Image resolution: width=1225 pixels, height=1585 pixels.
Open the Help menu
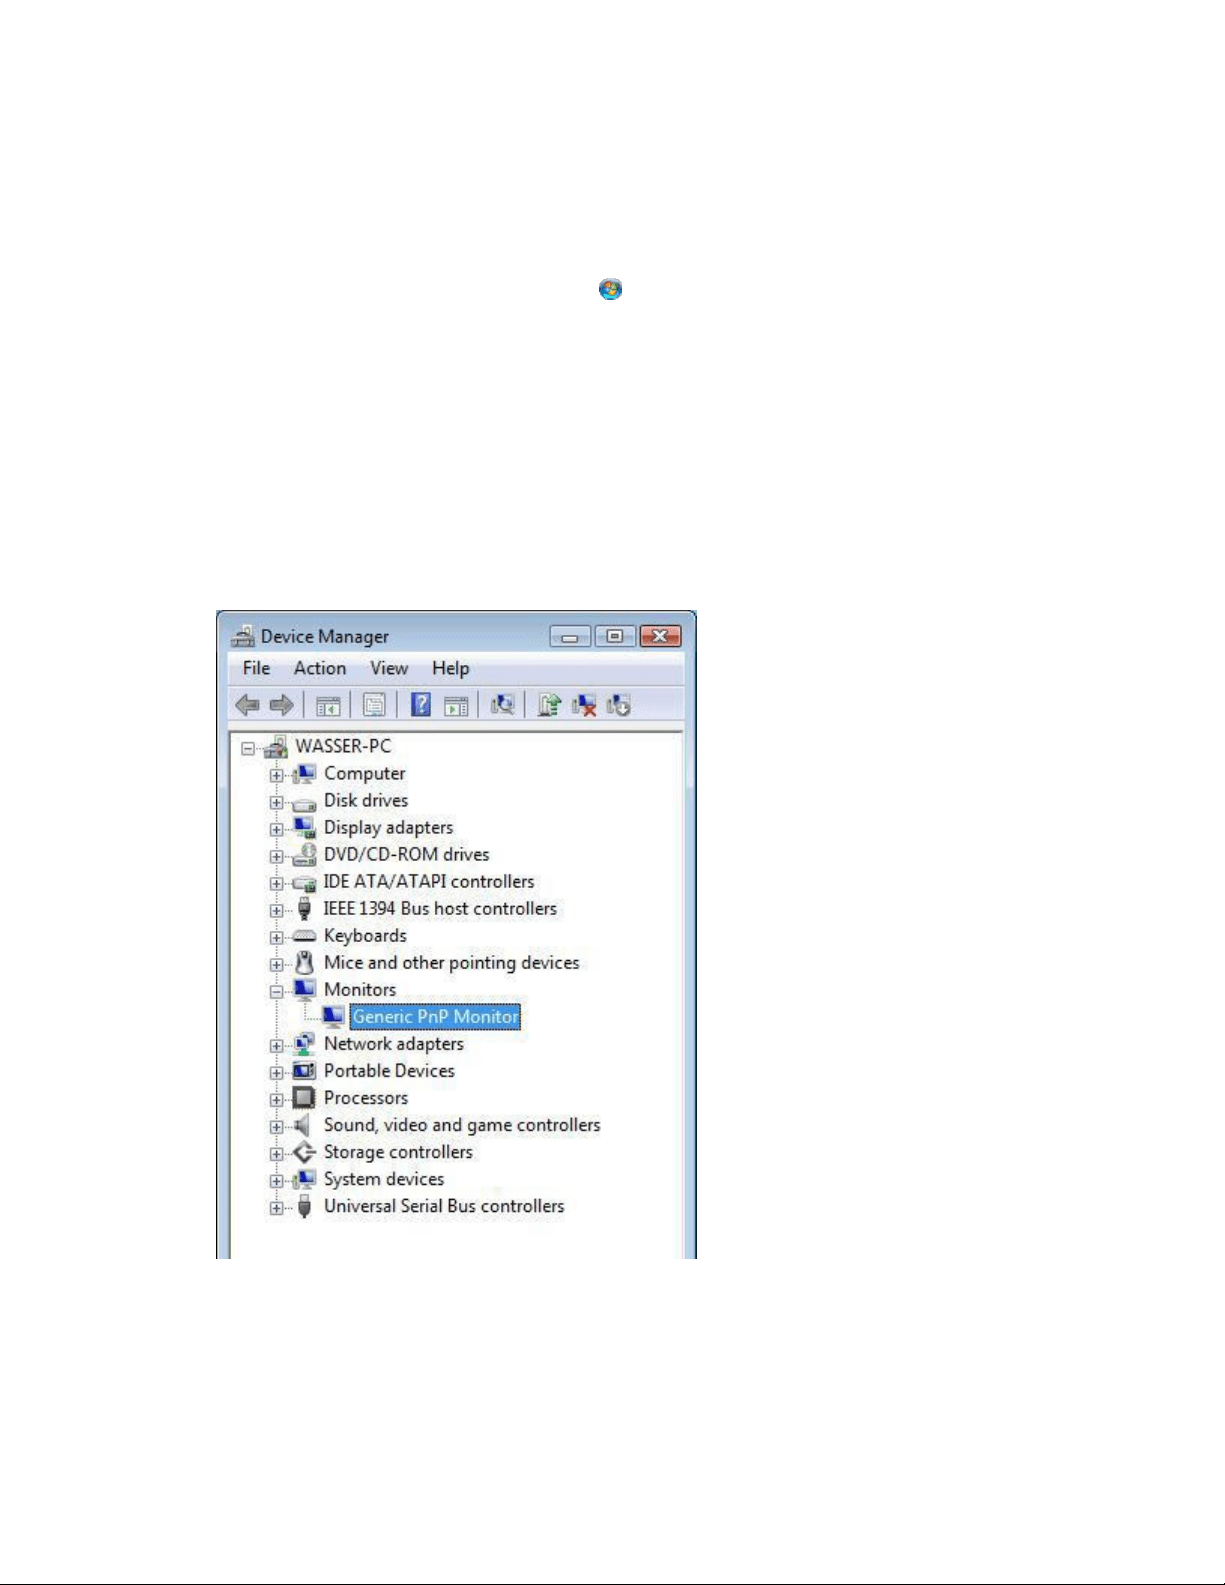(x=451, y=668)
